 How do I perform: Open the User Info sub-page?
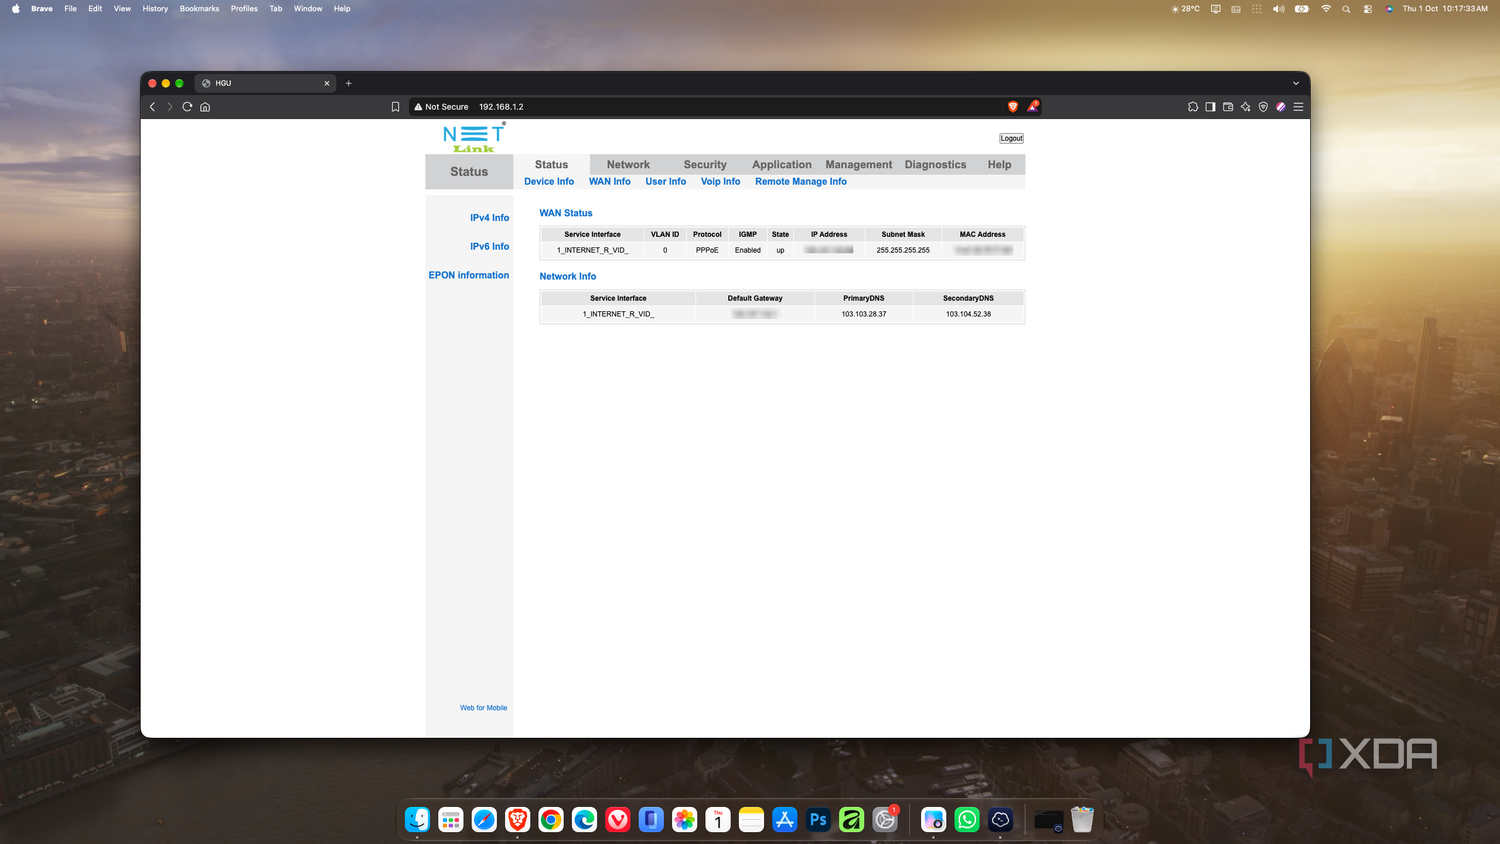tap(666, 182)
